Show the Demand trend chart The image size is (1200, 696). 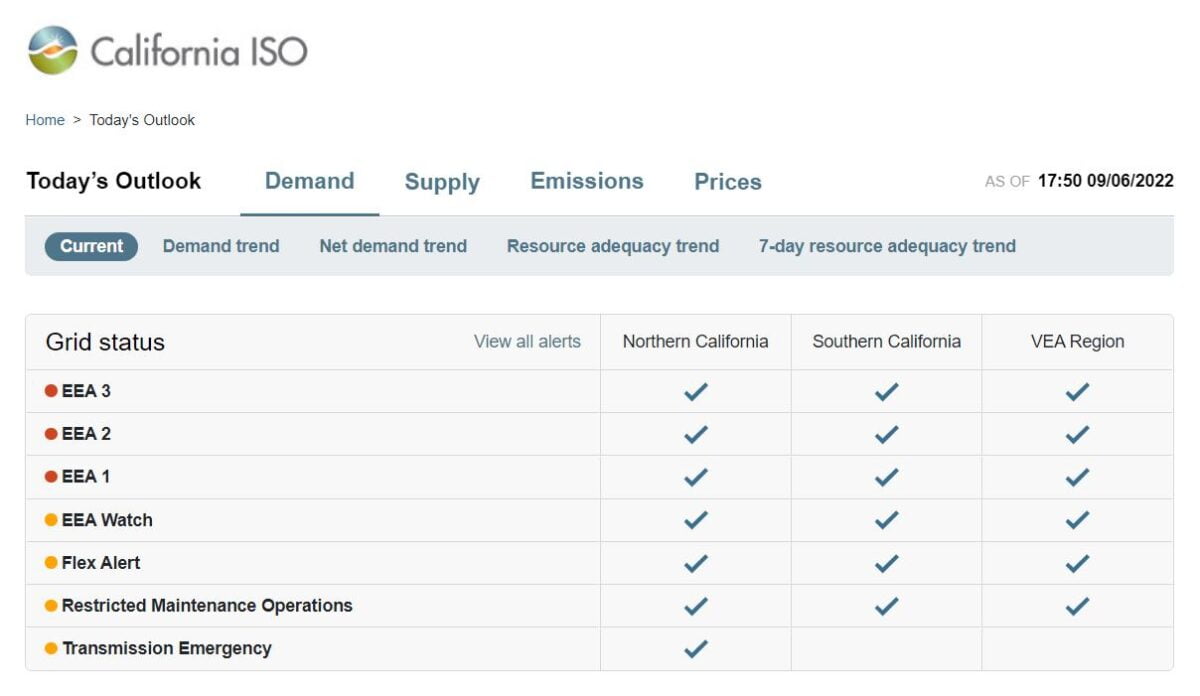(221, 246)
